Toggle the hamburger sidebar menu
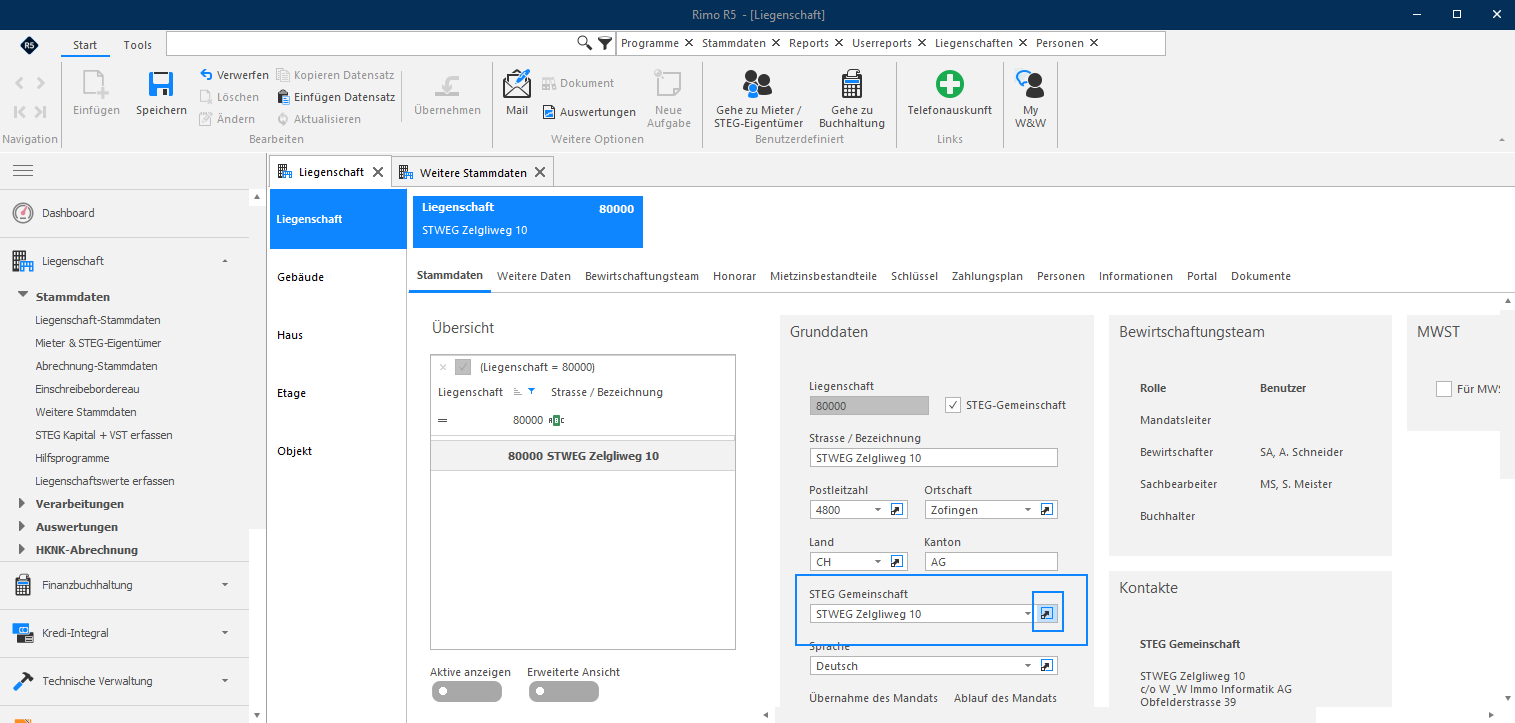Viewport: 1515px width, 723px height. 23,171
